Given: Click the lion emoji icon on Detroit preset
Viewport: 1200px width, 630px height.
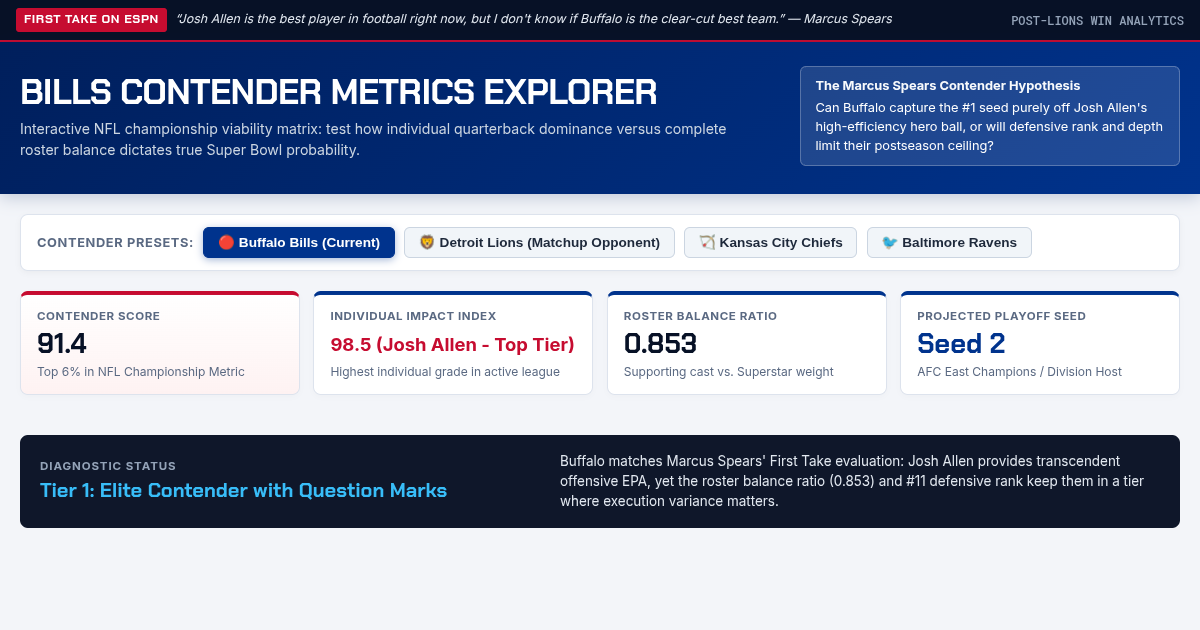Looking at the screenshot, I should (427, 242).
